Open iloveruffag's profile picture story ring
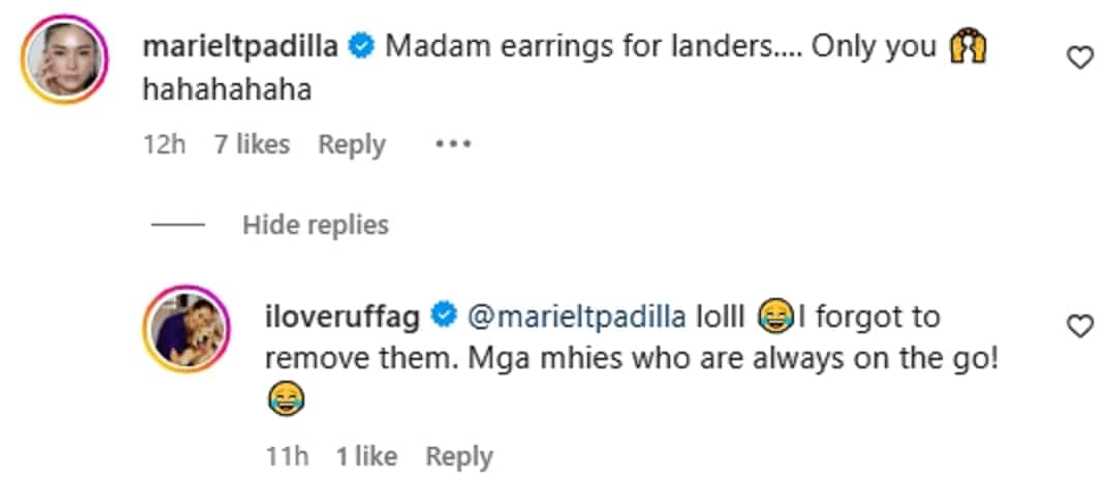 tap(185, 328)
